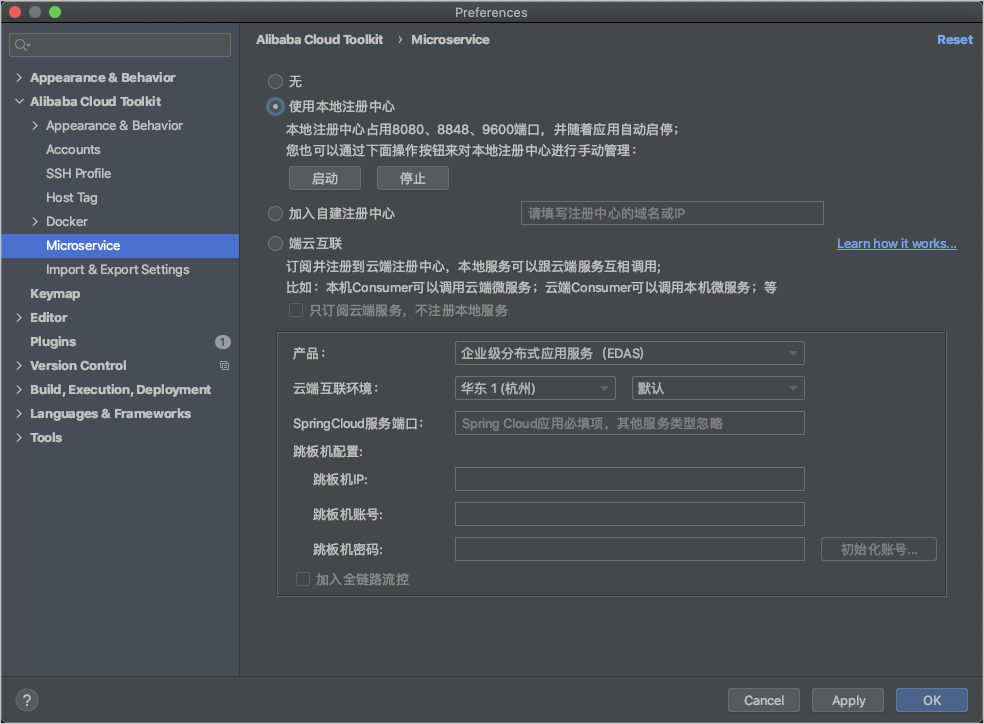984x724 pixels.
Task: Select 使用本地注册中心 radio button
Action: tap(275, 107)
